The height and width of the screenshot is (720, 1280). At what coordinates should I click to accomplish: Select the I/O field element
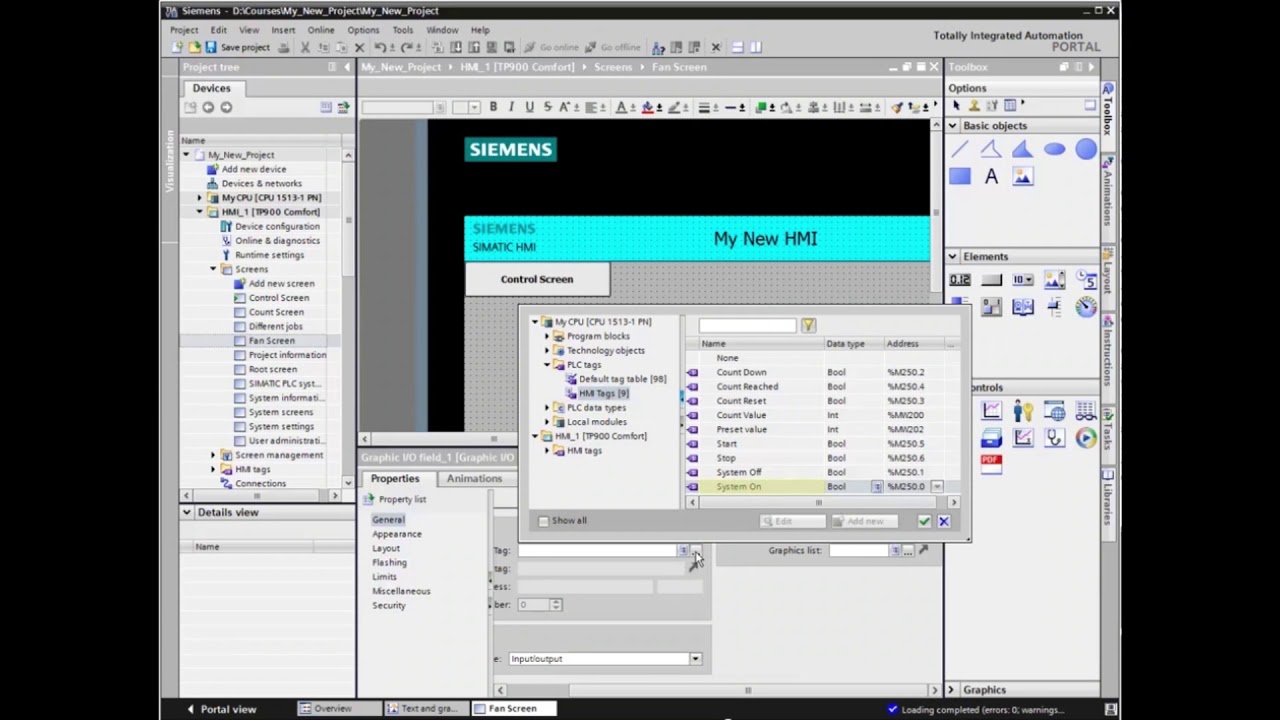pos(960,280)
